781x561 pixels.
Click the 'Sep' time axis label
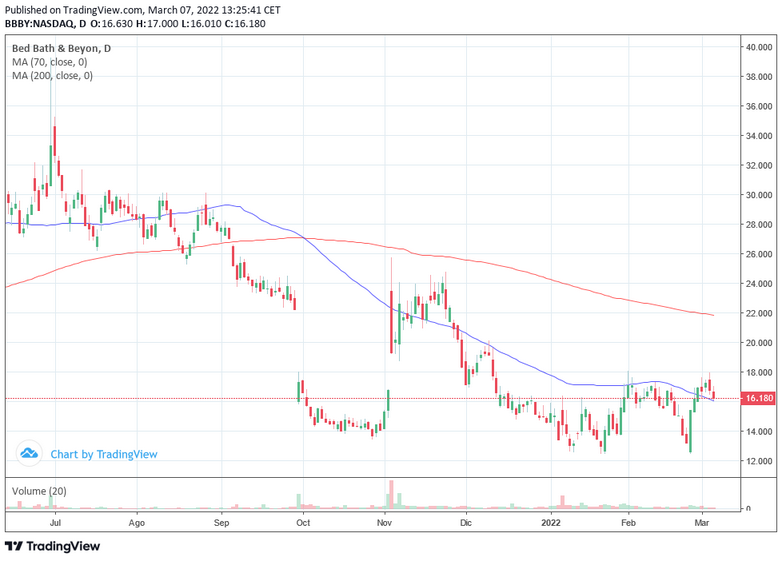click(x=221, y=523)
